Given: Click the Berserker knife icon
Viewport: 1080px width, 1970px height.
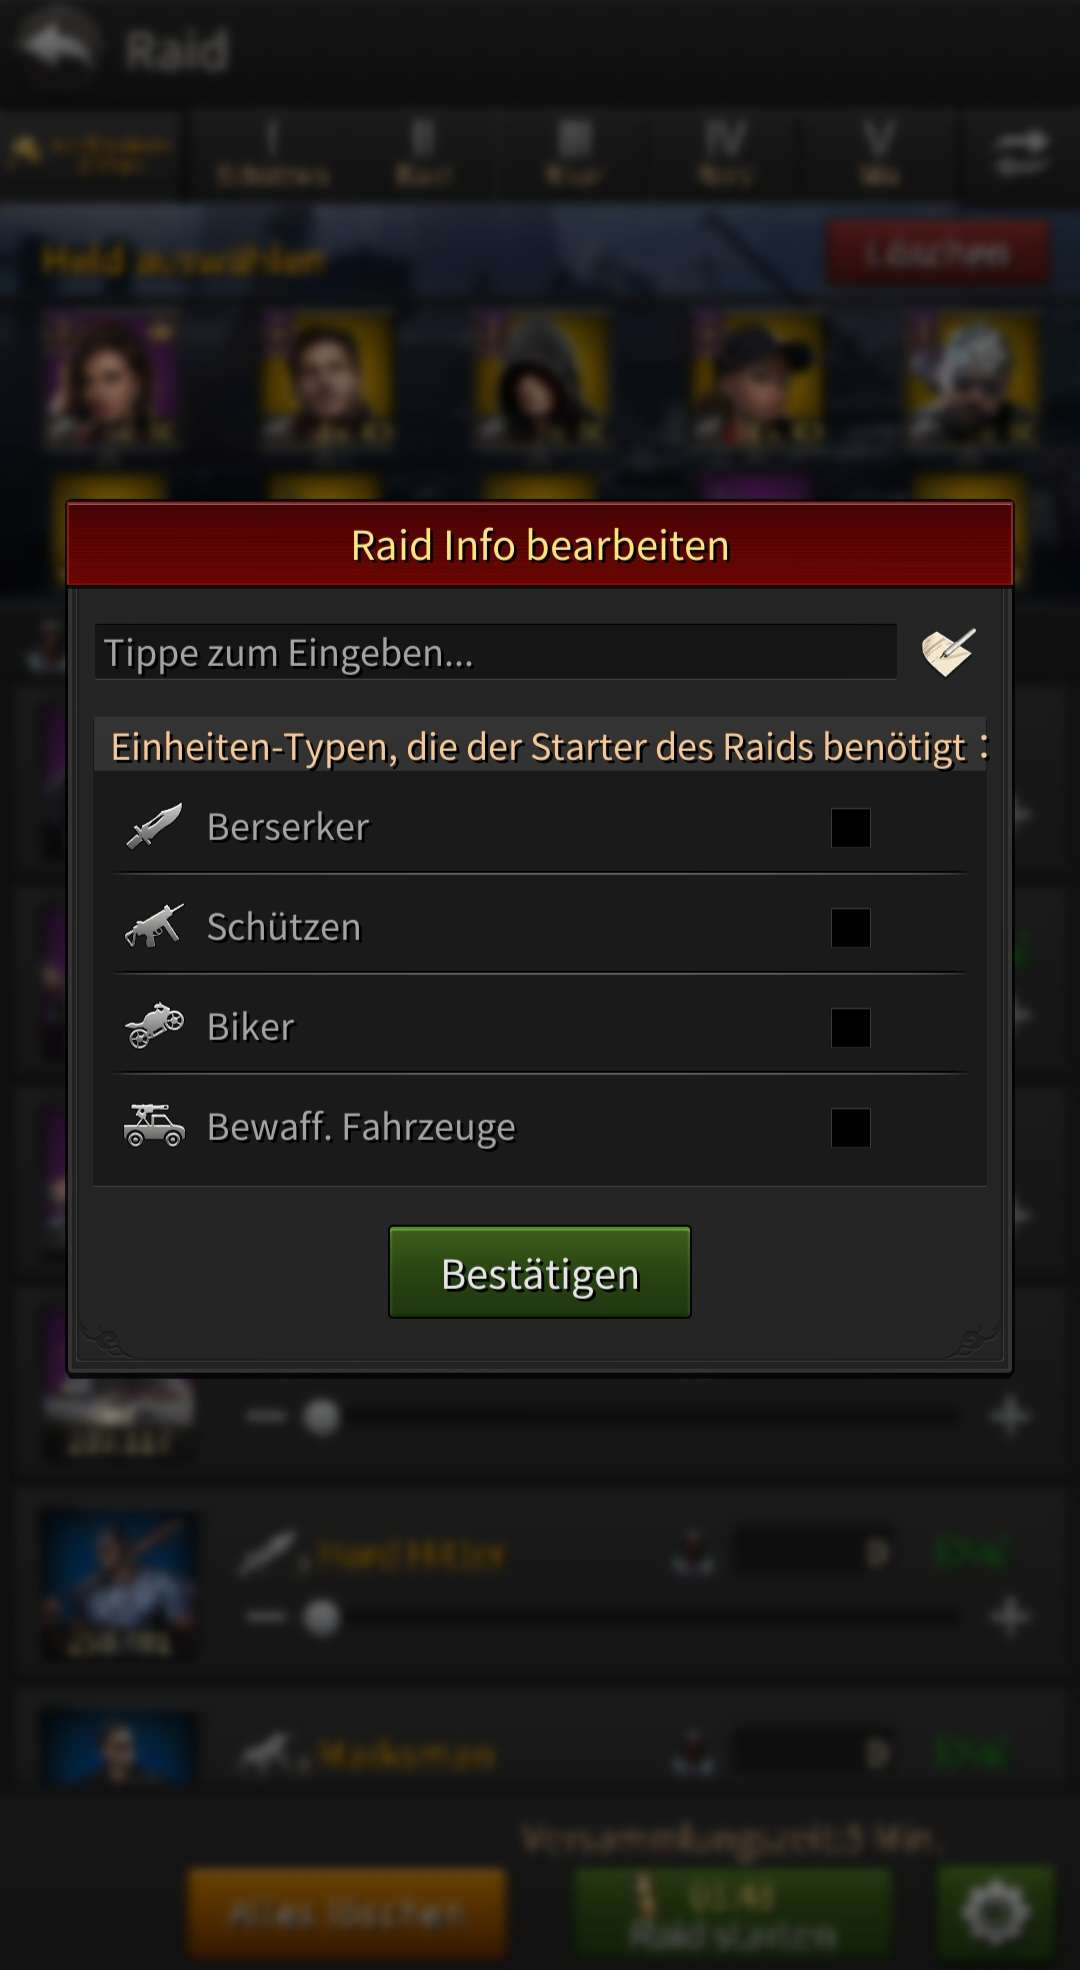Looking at the screenshot, I should point(154,826).
